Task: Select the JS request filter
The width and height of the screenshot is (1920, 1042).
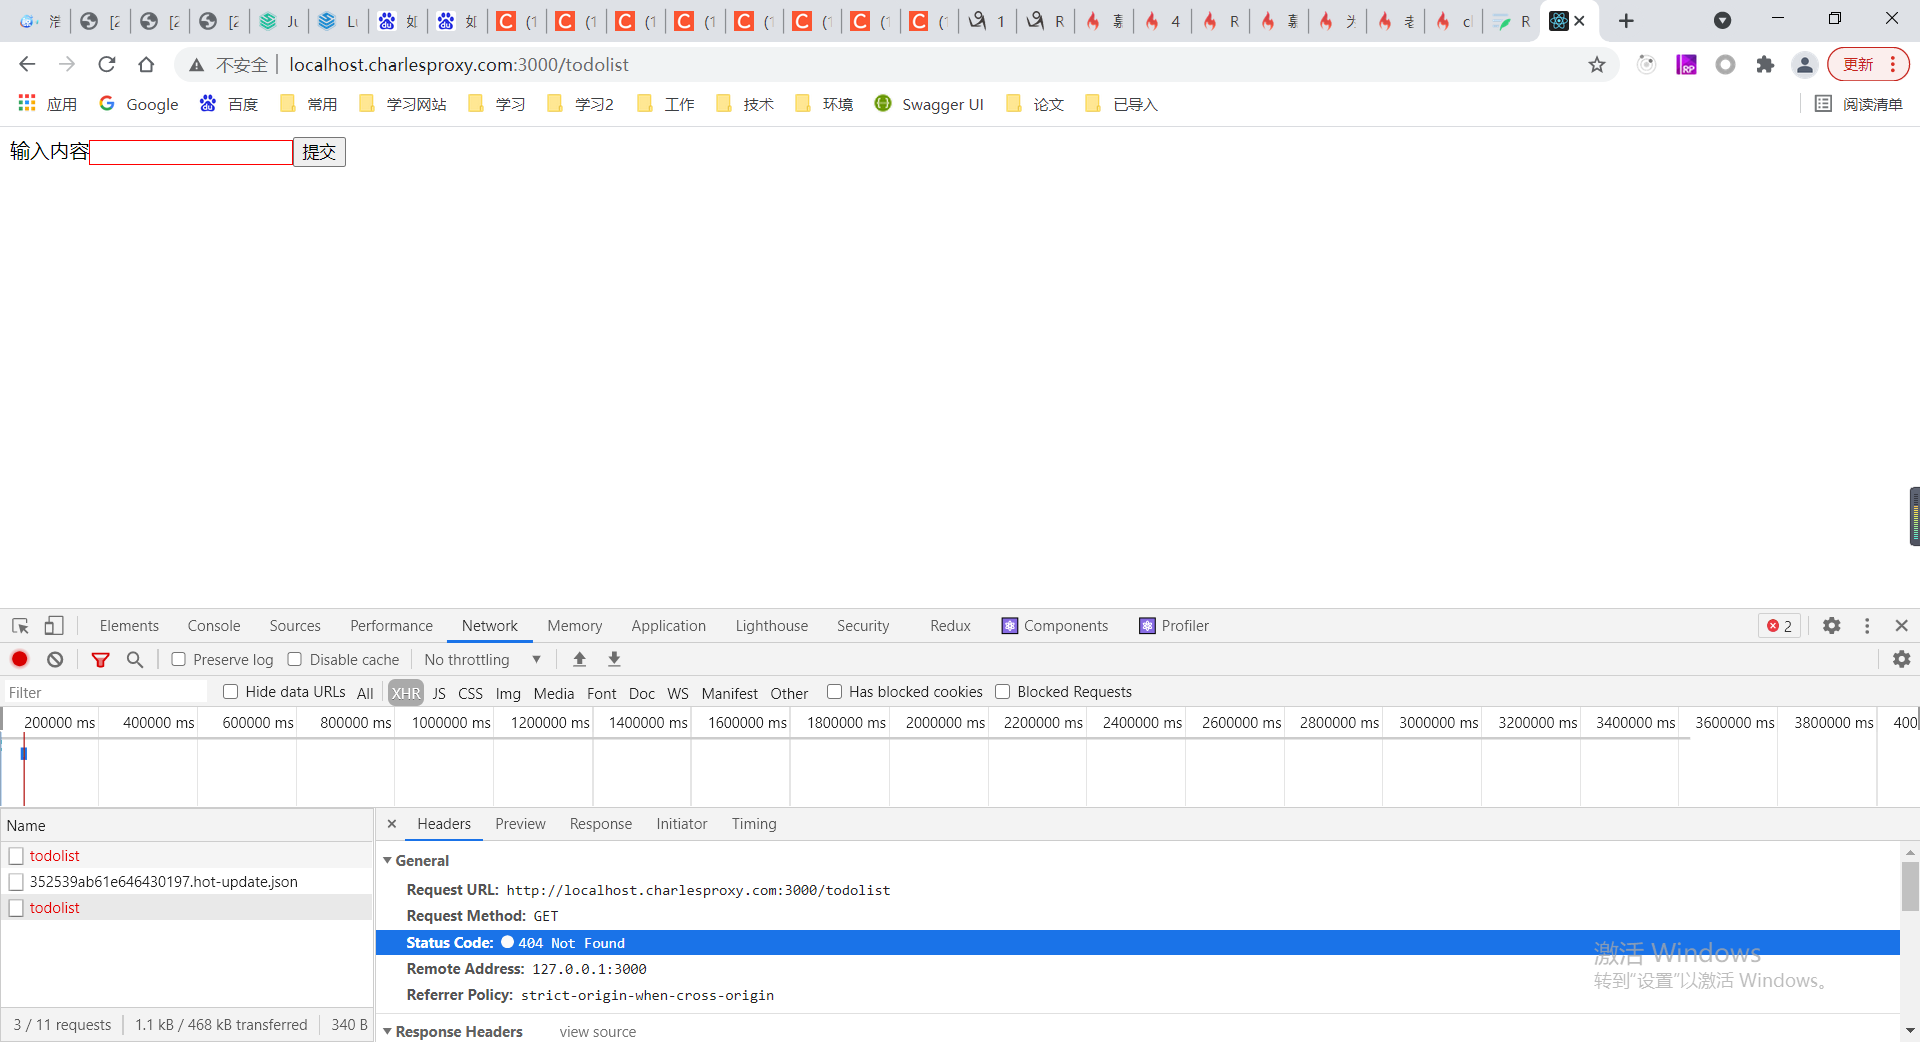Action: (439, 693)
